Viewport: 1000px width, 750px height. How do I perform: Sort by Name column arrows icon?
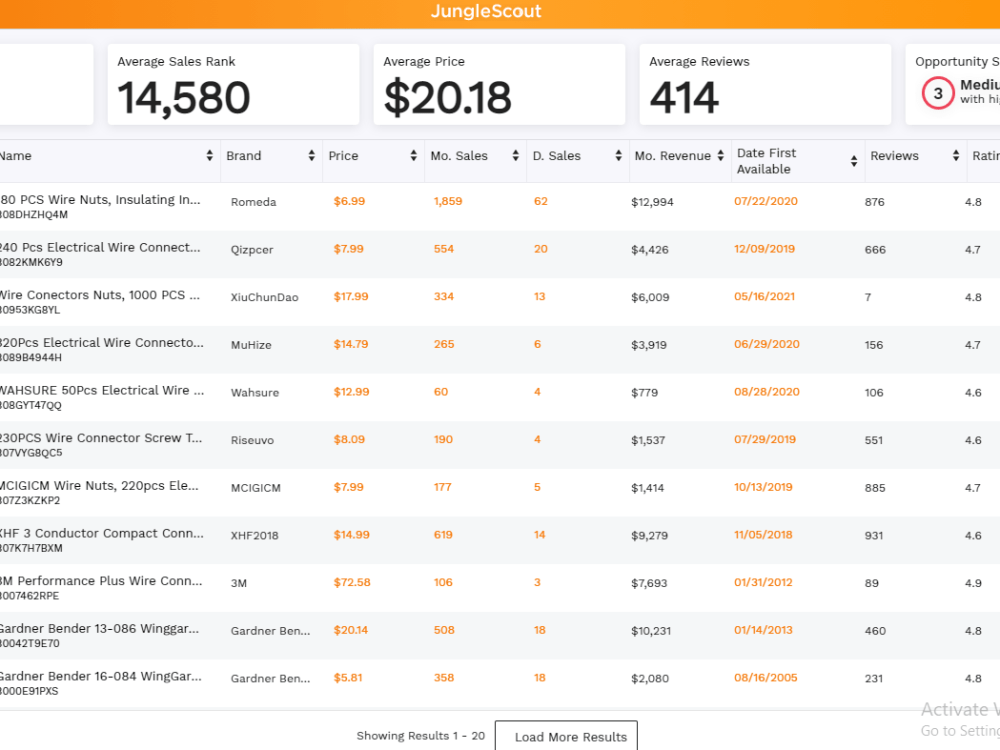click(x=209, y=156)
